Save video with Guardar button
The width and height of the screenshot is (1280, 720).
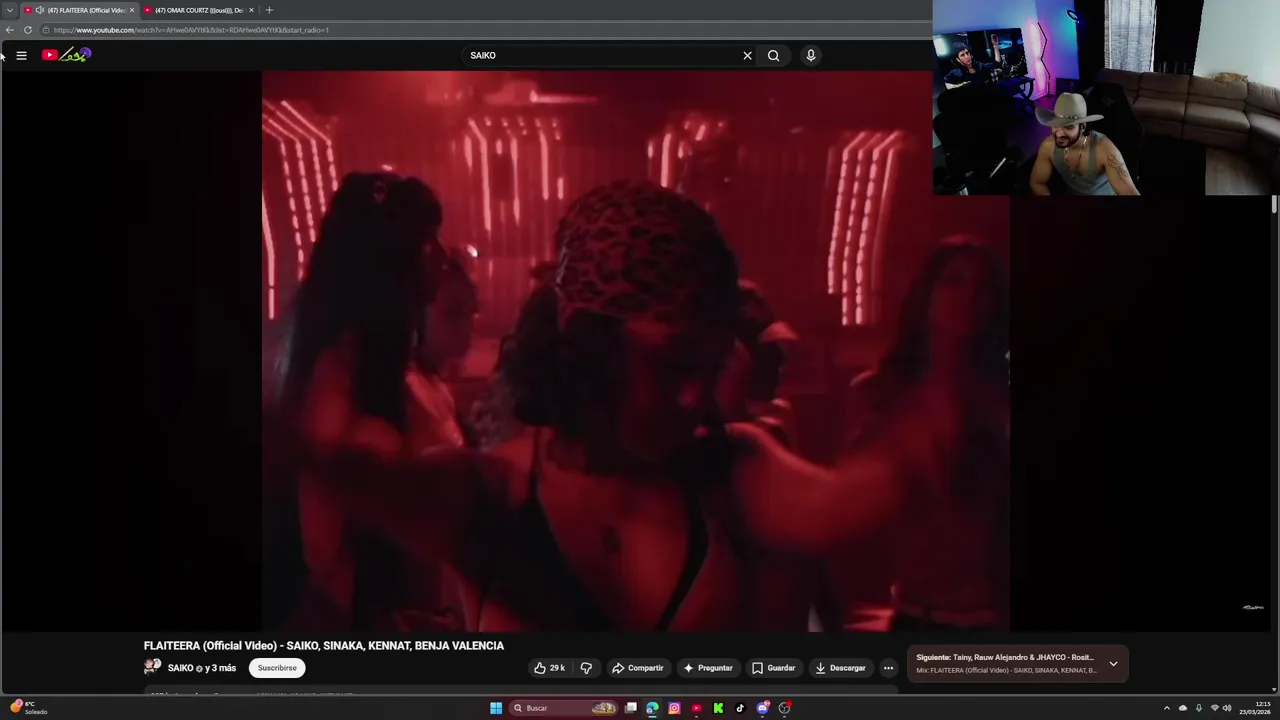(774, 668)
